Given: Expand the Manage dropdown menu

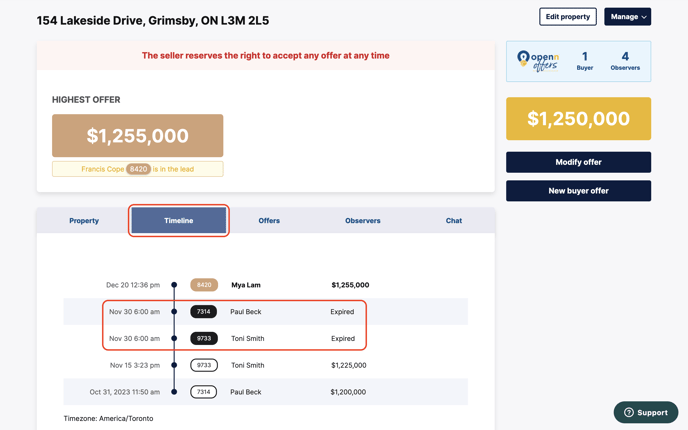Looking at the screenshot, I should coord(627,17).
